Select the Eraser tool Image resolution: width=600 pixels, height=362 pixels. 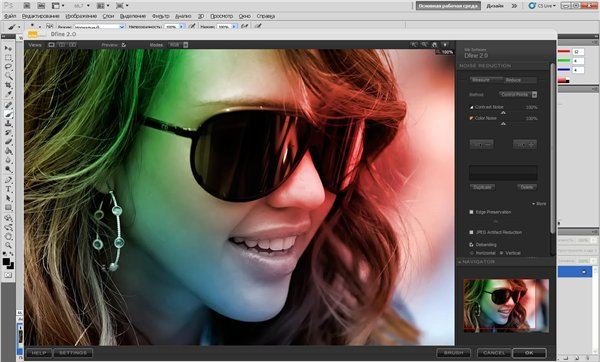pos(8,142)
